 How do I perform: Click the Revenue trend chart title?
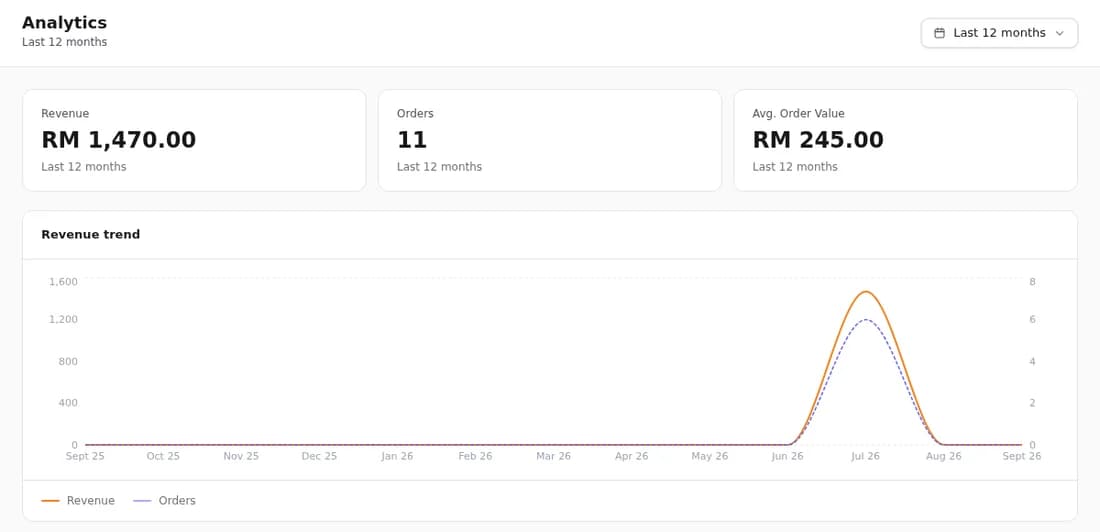pos(90,234)
